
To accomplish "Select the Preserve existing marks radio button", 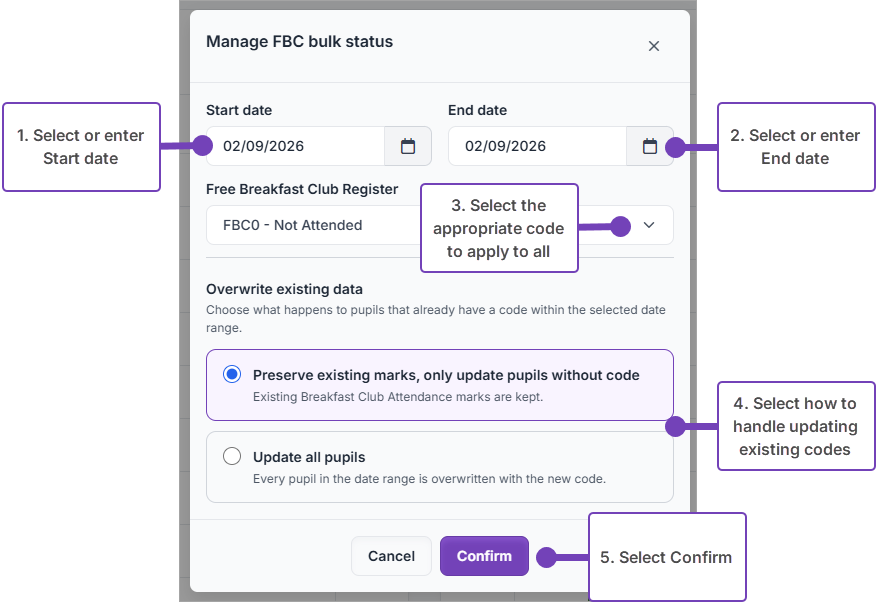I will click(x=232, y=374).
